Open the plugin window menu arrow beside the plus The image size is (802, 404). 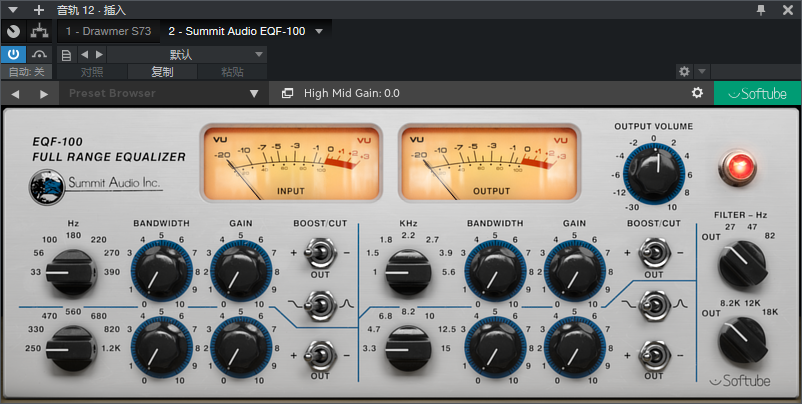(13, 10)
